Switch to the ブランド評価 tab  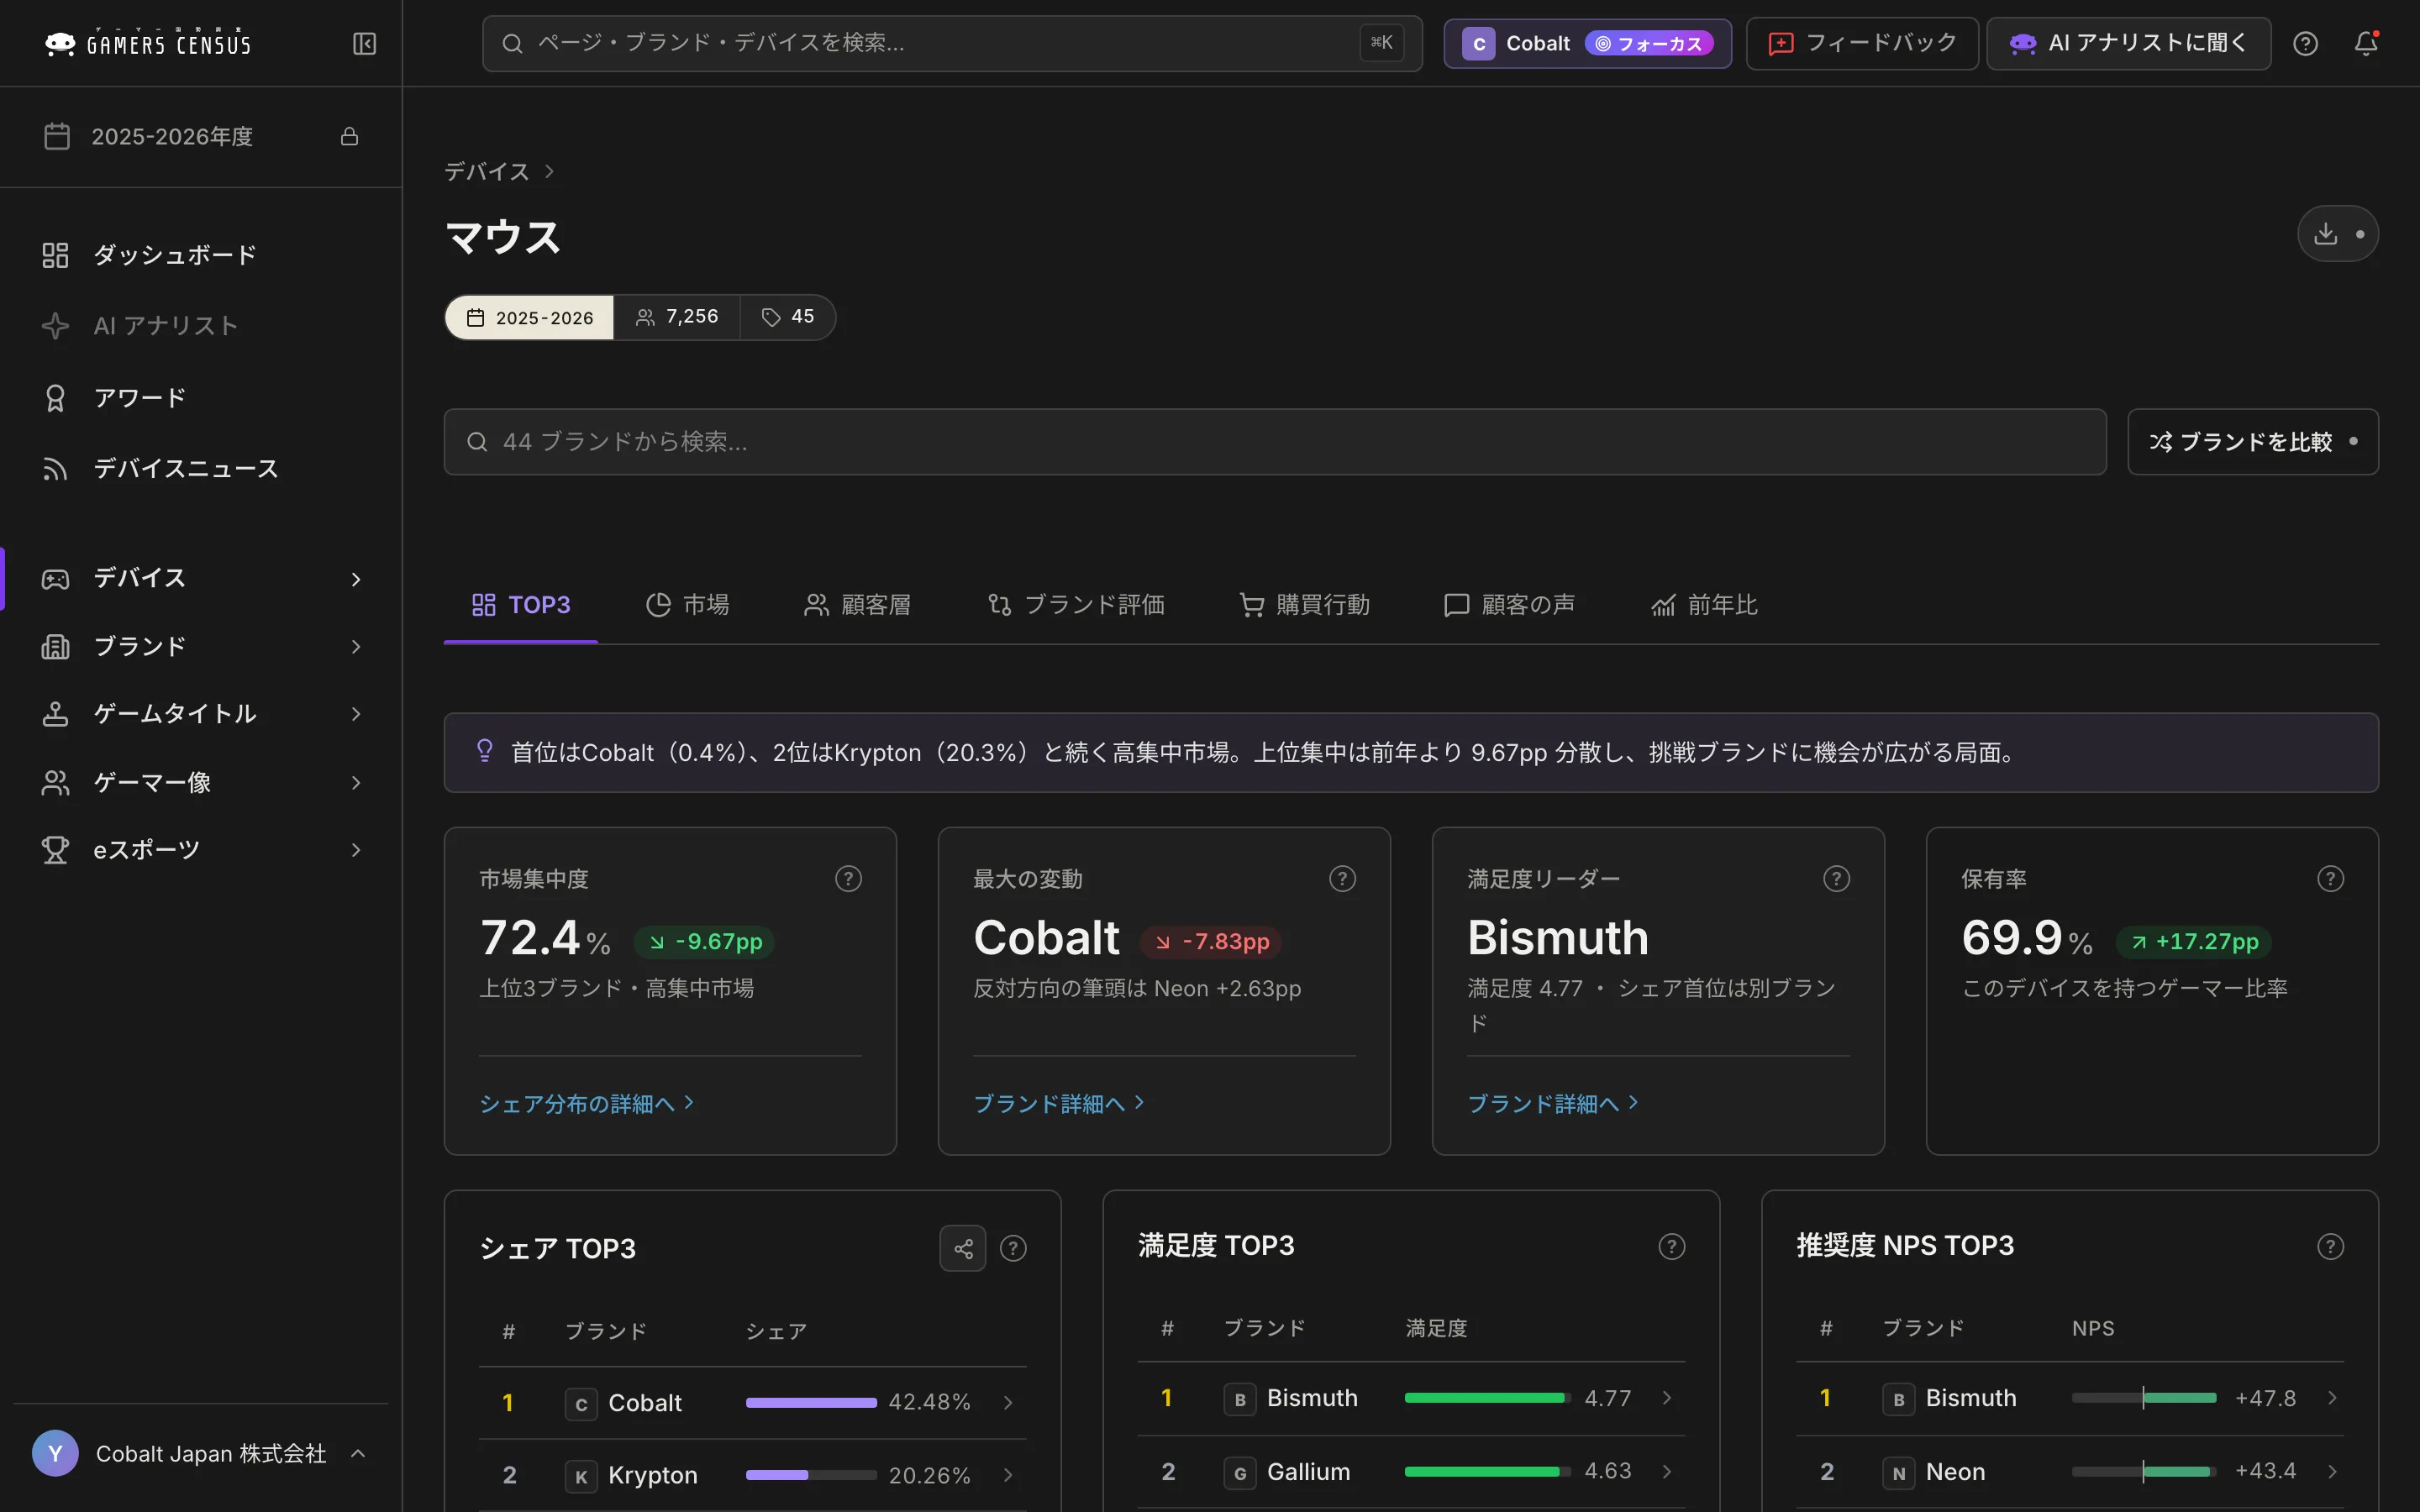(x=1076, y=605)
